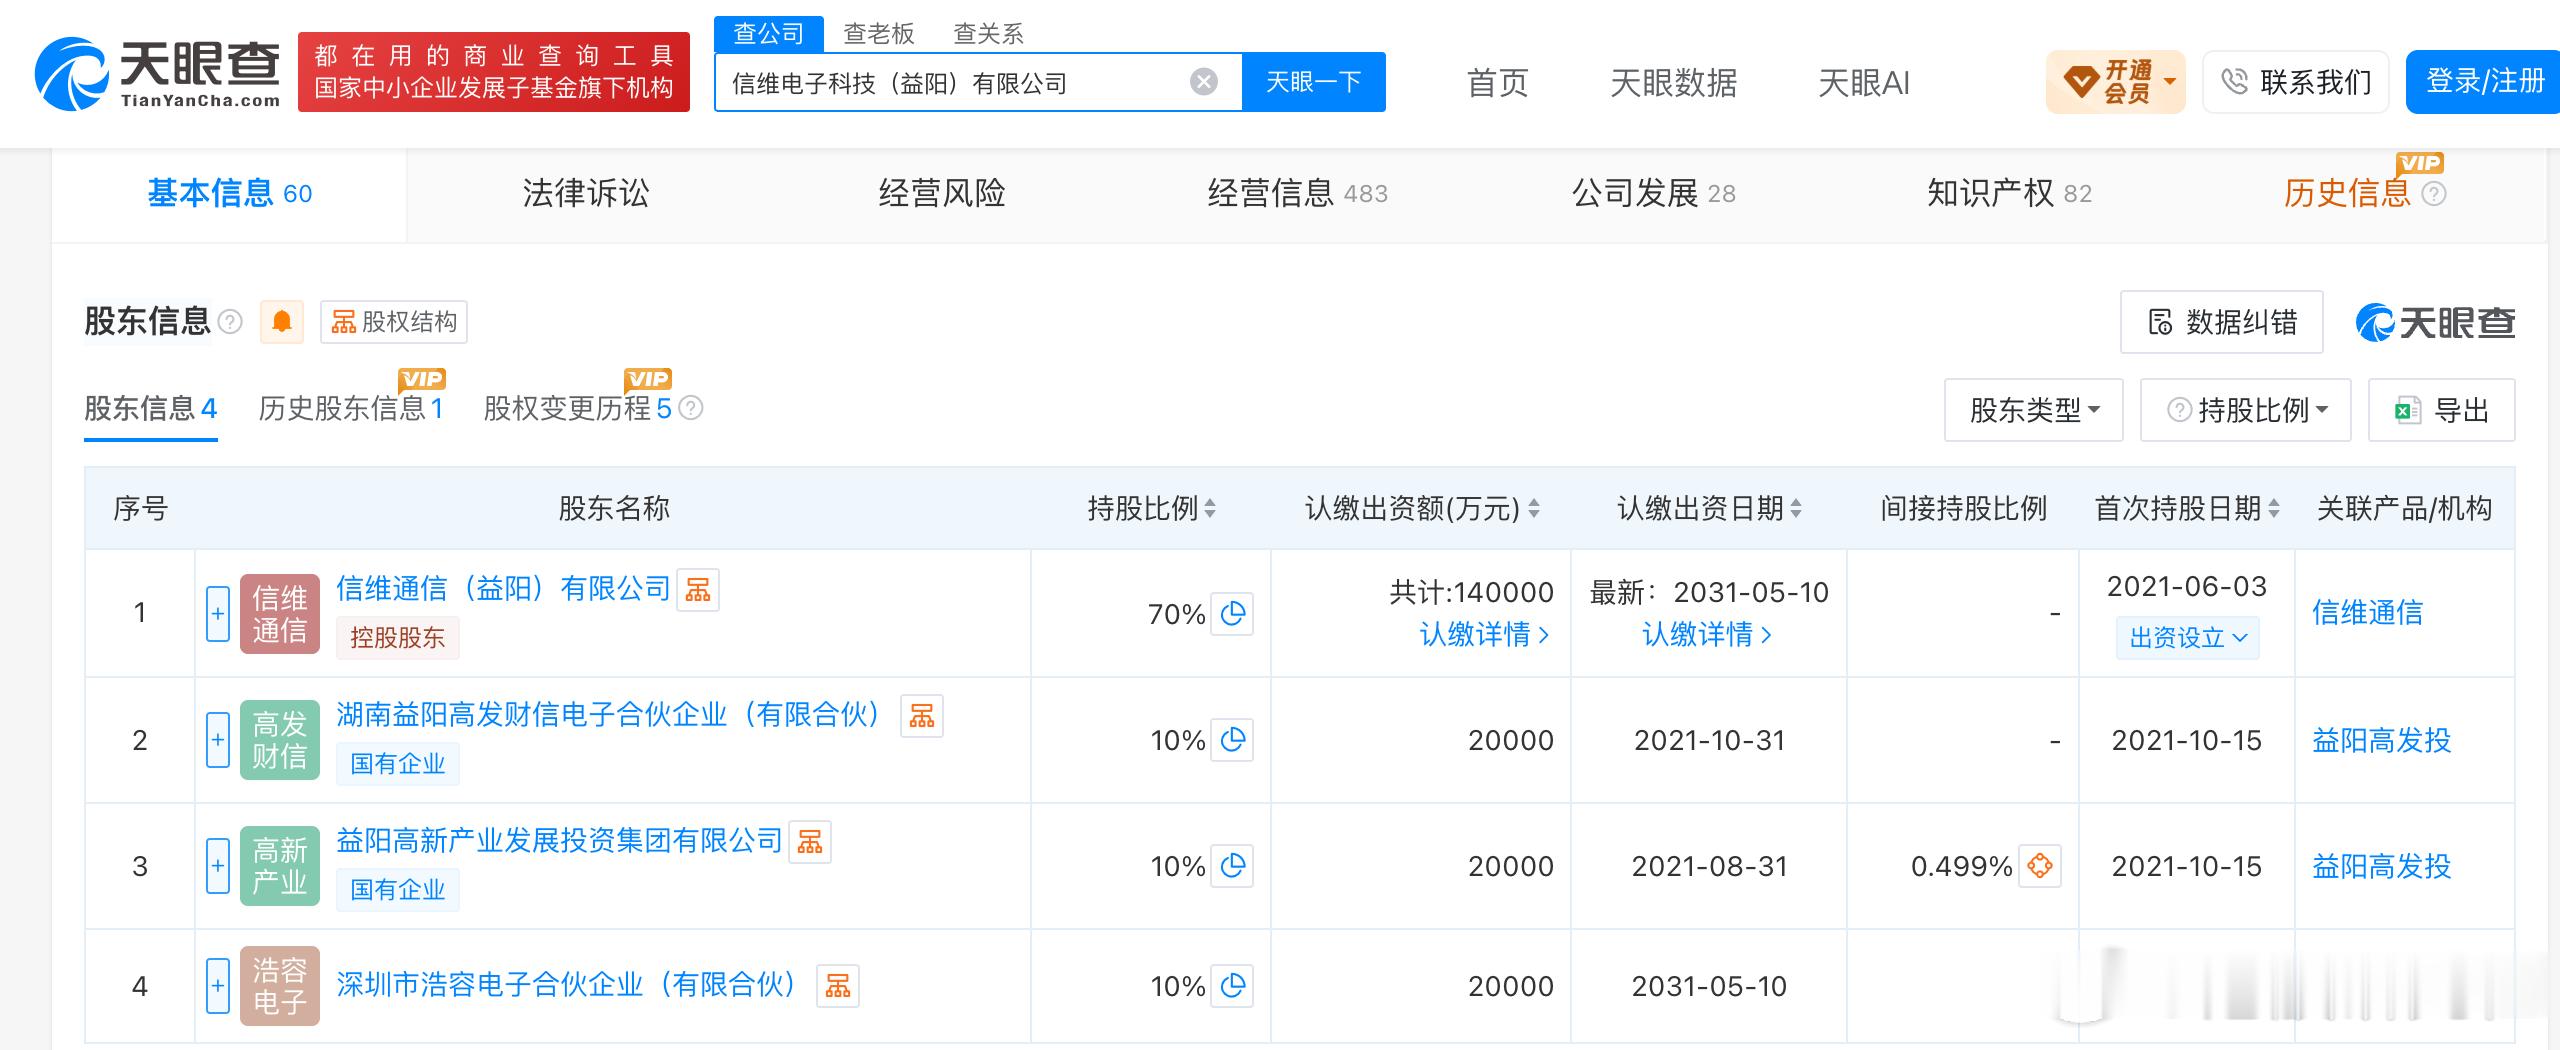Image resolution: width=2560 pixels, height=1050 pixels.
Task: Open 股东类型 dropdown filter
Action: pos(2034,410)
